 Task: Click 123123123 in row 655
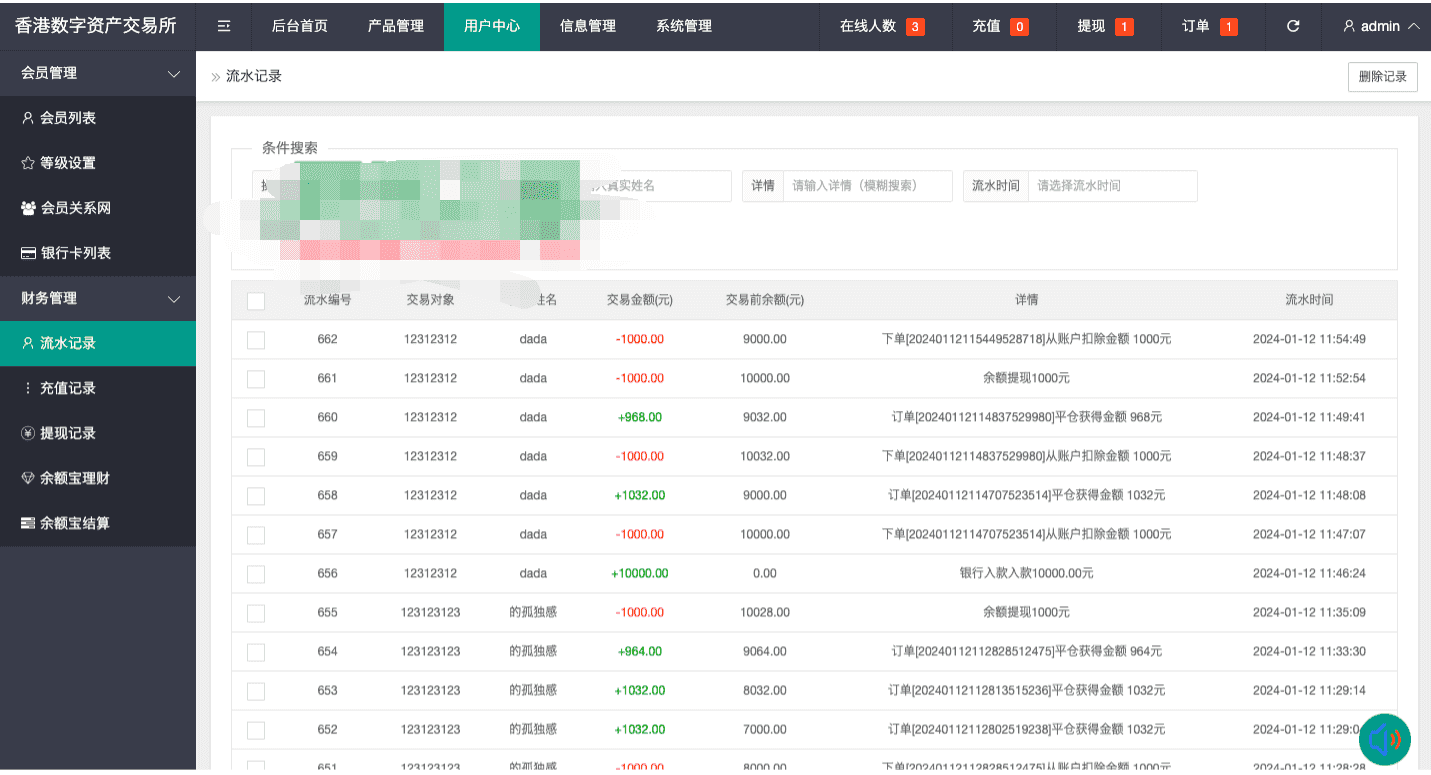[430, 613]
